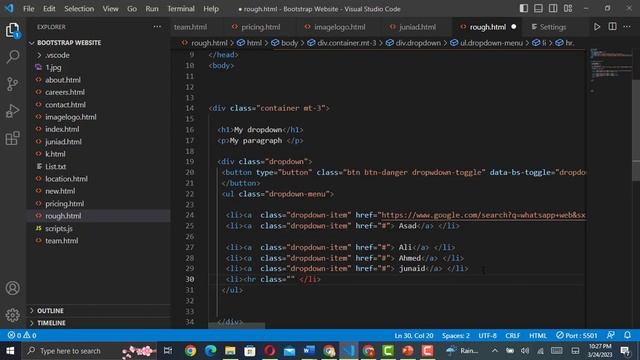Click errors and warnings status indicator
640x360 pixels.
coord(22,335)
